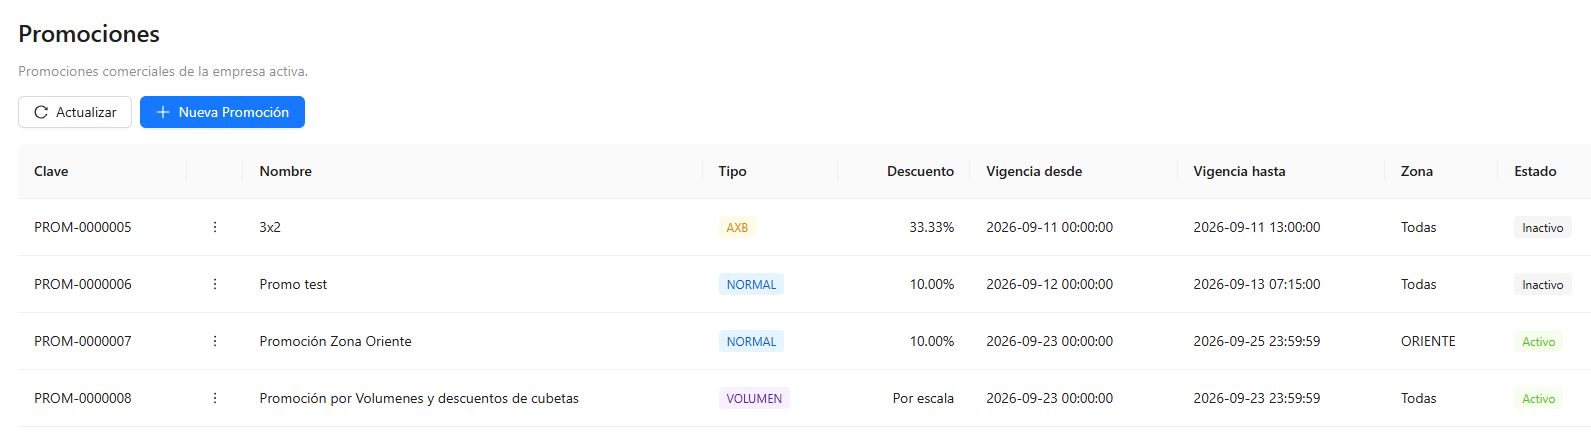Click the Inactivo status of PROM-0000006
The height and width of the screenshot is (433, 1591).
point(1542,284)
